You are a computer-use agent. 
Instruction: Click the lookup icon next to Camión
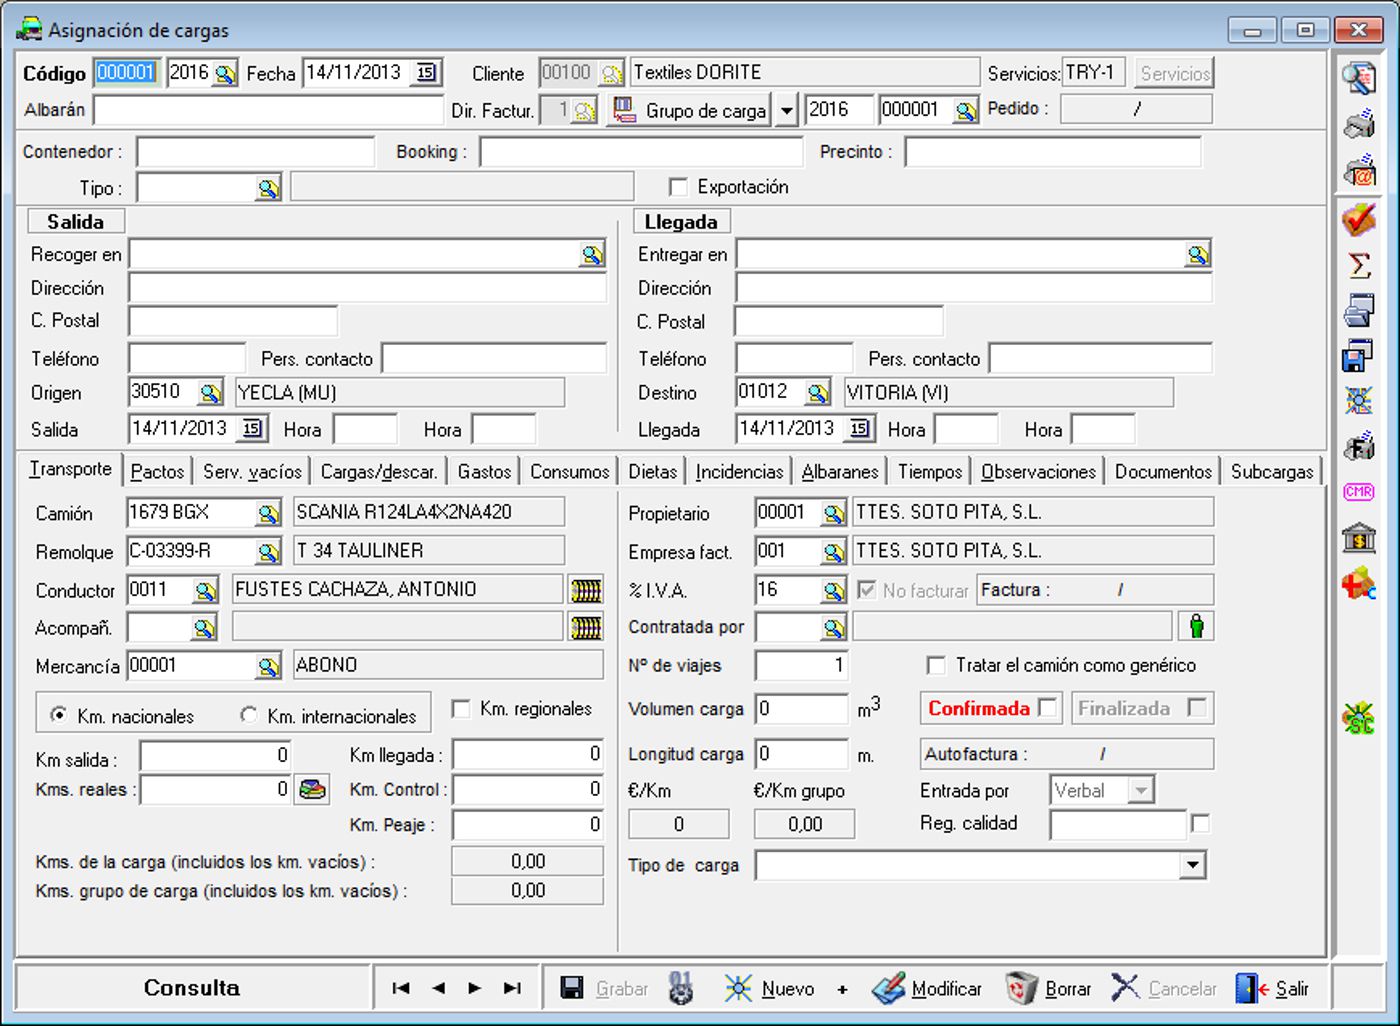coord(268,514)
